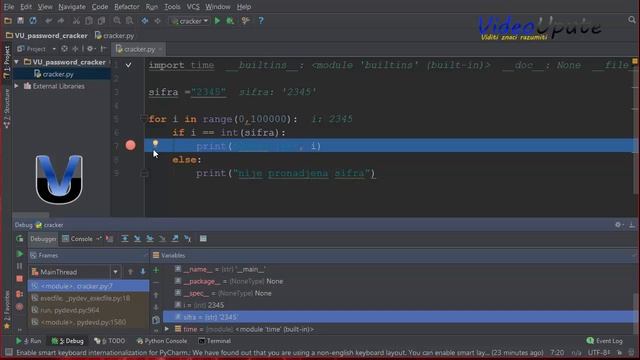Click Run to Cursor debug icon

(188, 239)
